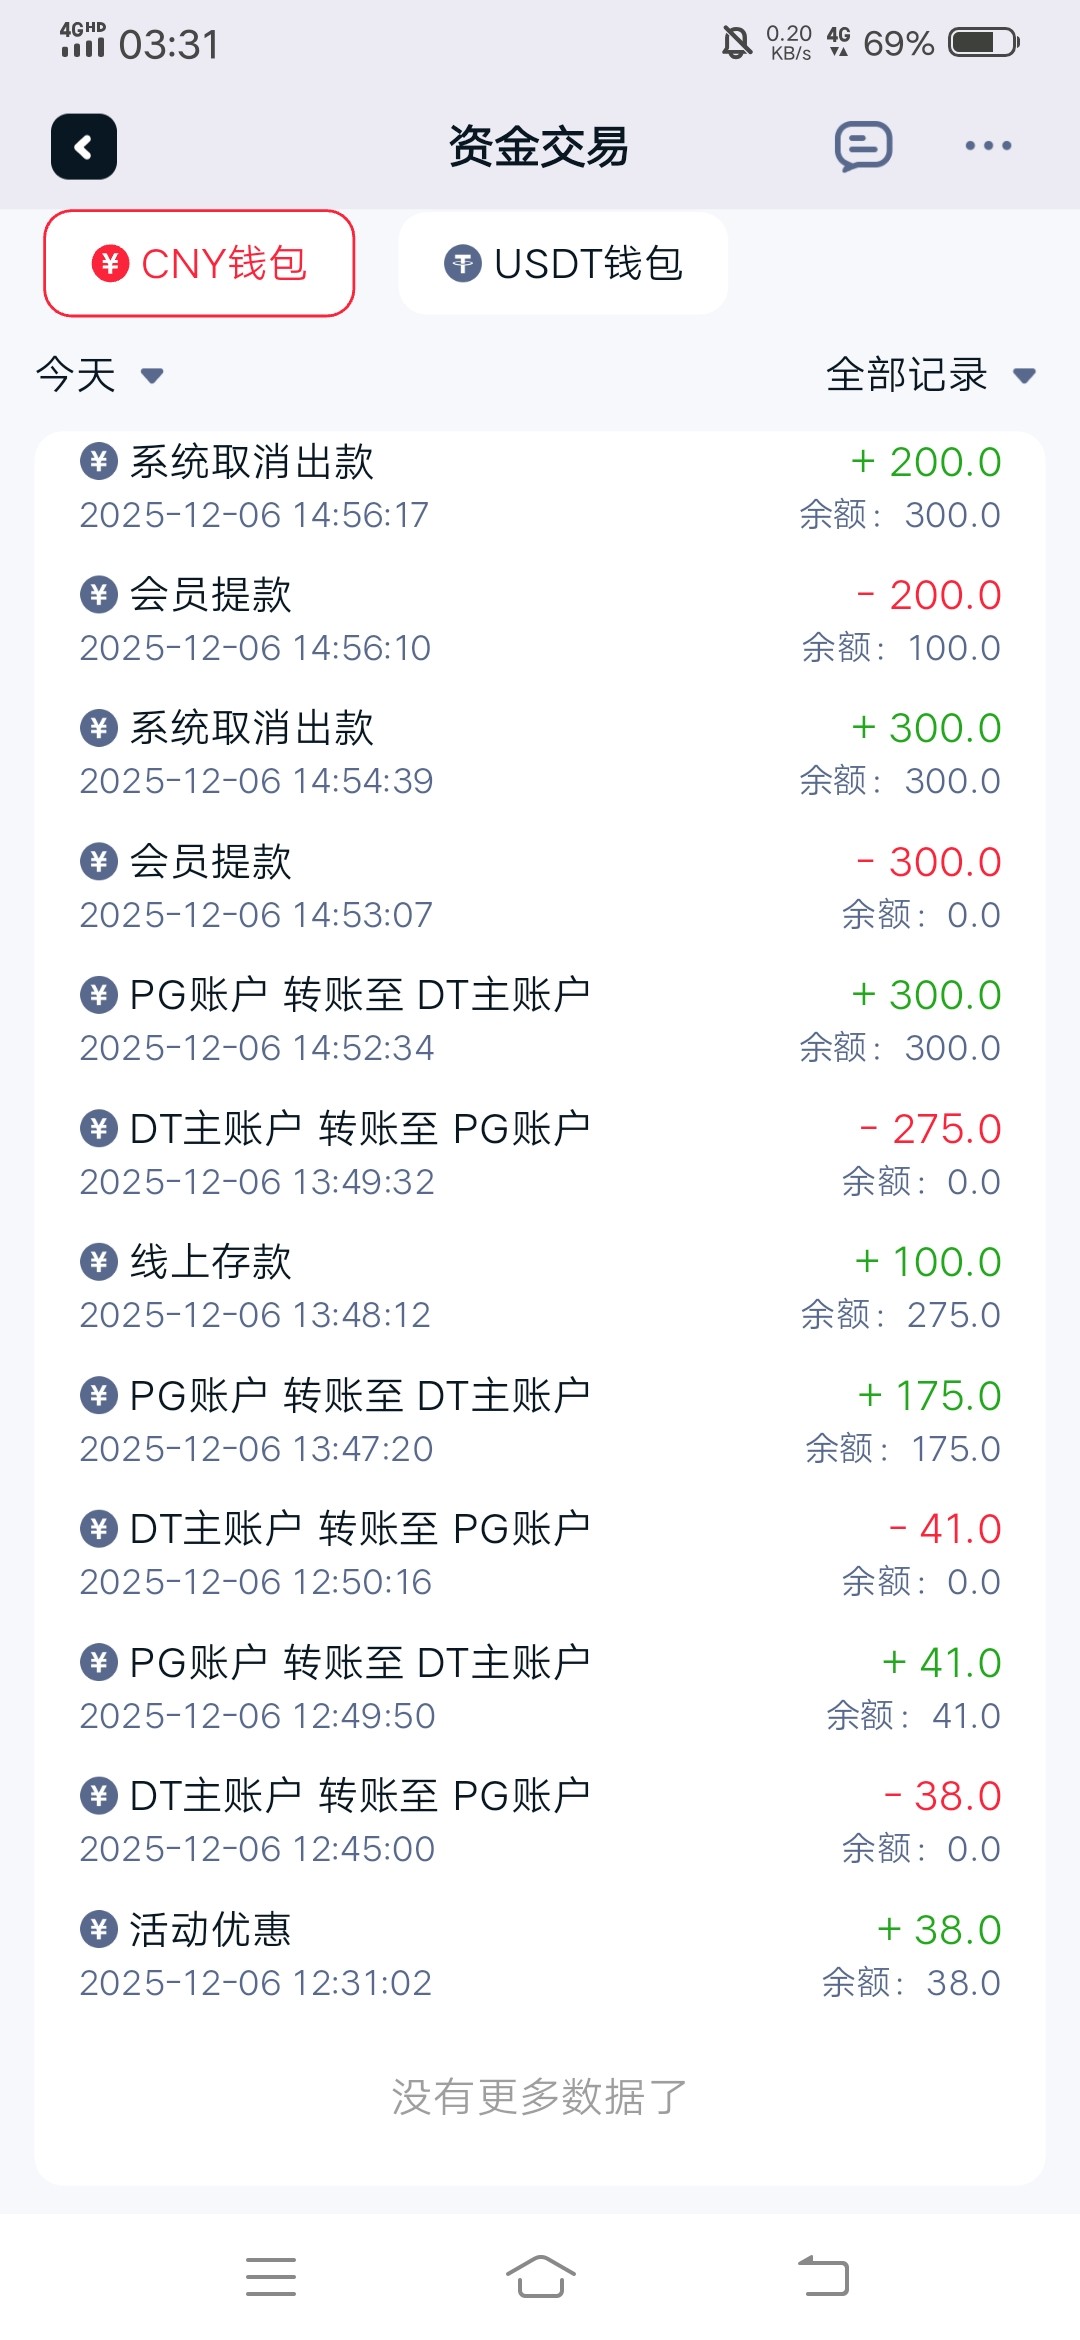Tap the yen icon beside 活动优惠
Image resolution: width=1080 pixels, height=2340 pixels.
tap(98, 1929)
